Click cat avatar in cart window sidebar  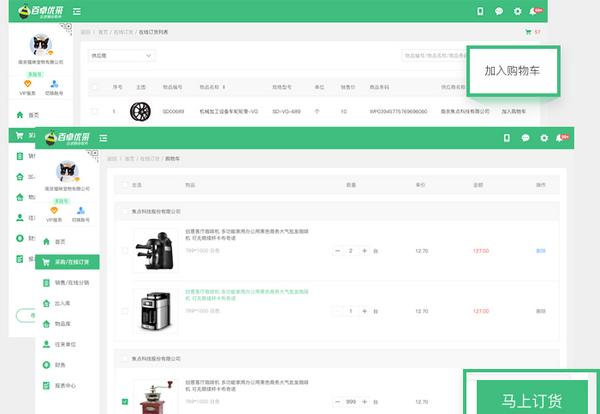click(x=67, y=171)
